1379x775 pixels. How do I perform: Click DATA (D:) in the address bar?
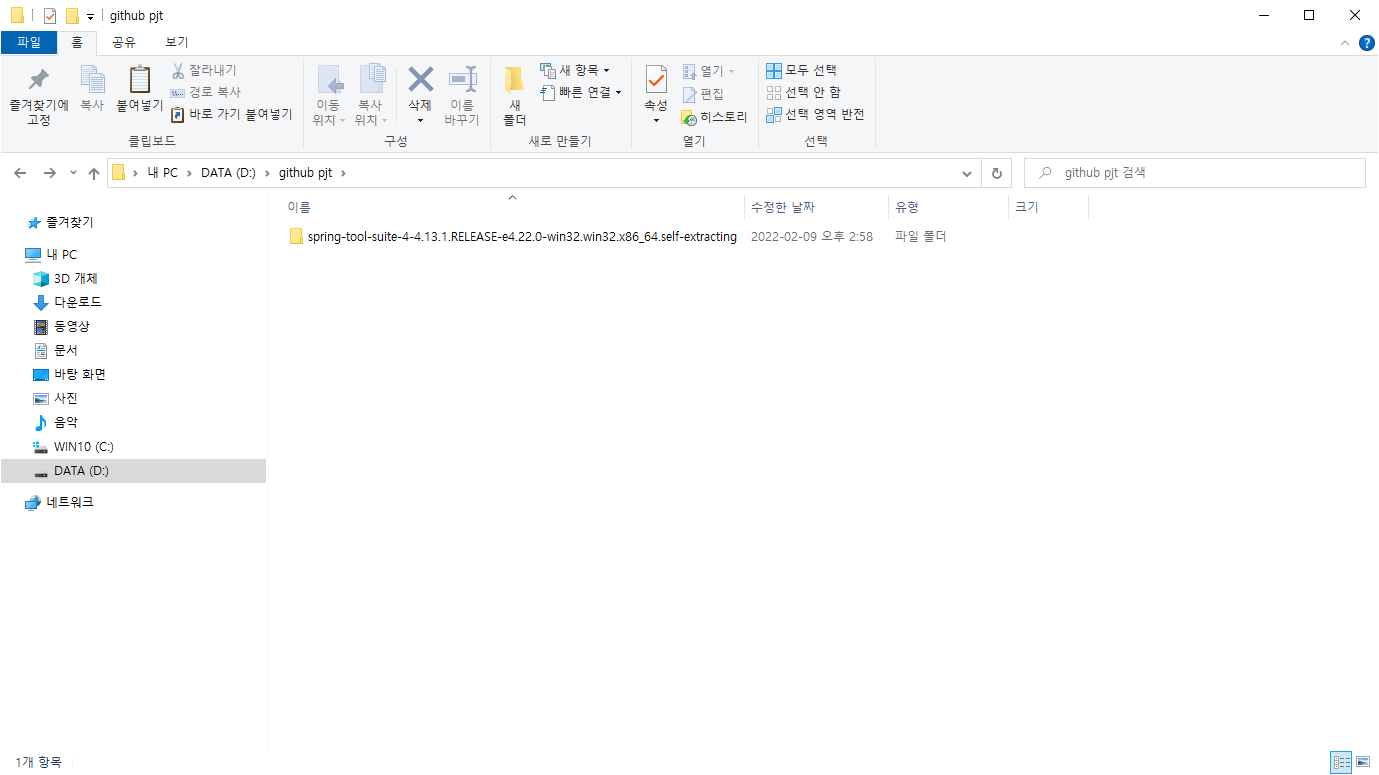point(228,173)
